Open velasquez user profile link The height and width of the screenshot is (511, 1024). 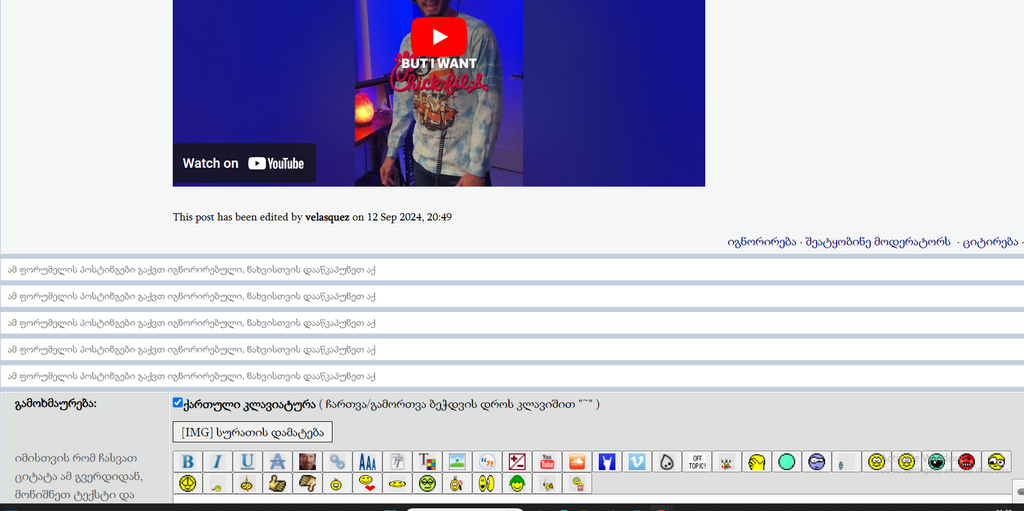327,217
